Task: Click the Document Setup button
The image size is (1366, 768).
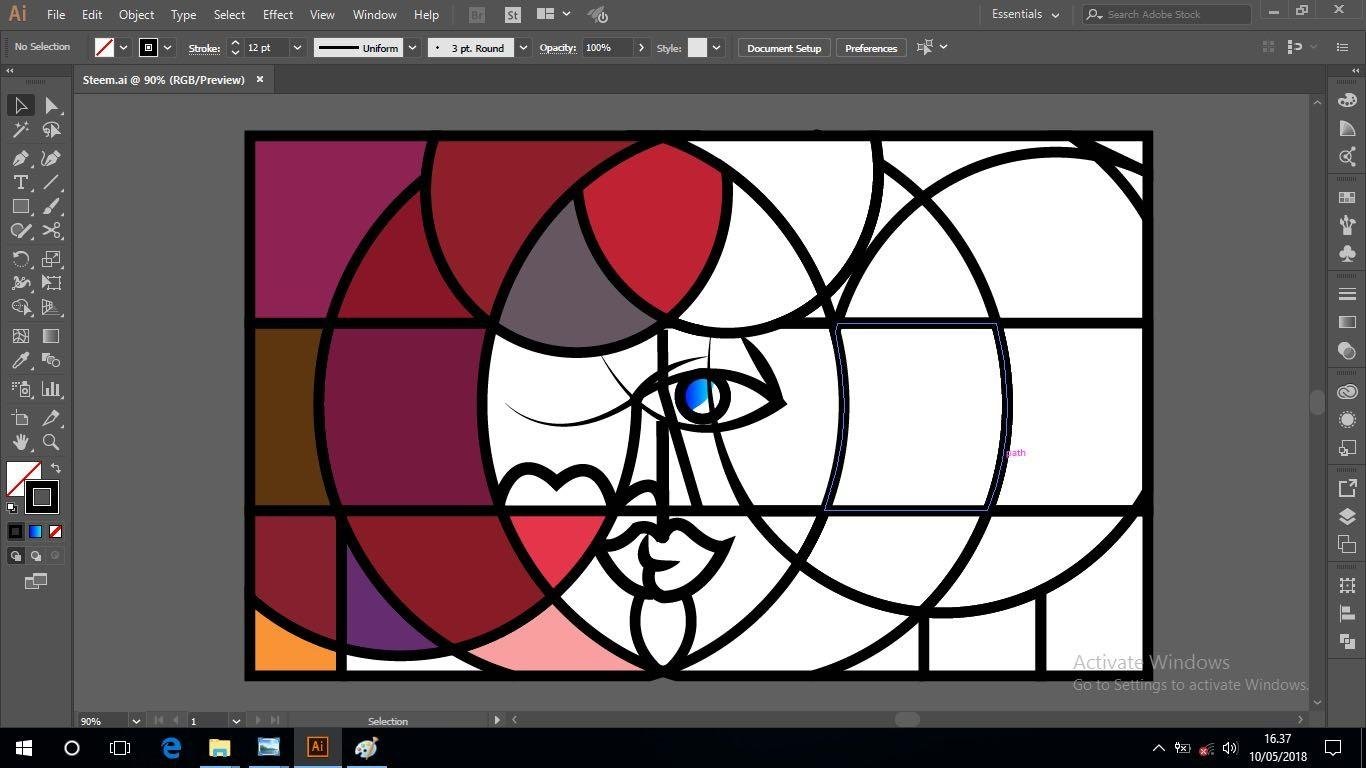Action: (x=784, y=48)
